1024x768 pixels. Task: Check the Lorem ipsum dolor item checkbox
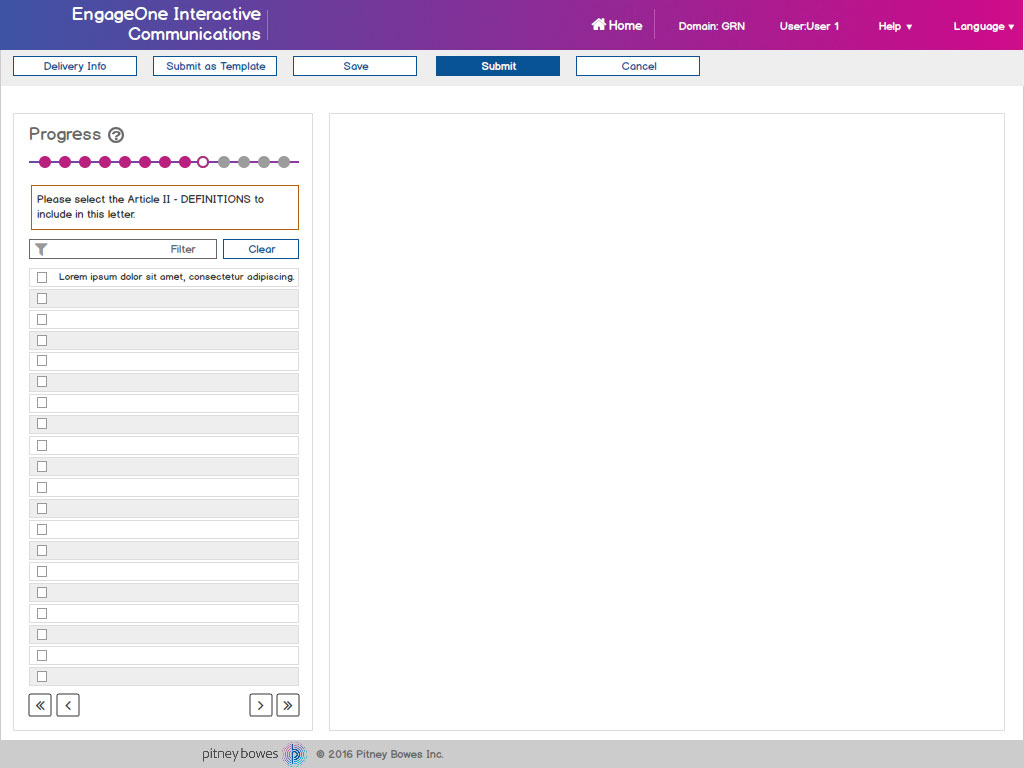coord(42,277)
